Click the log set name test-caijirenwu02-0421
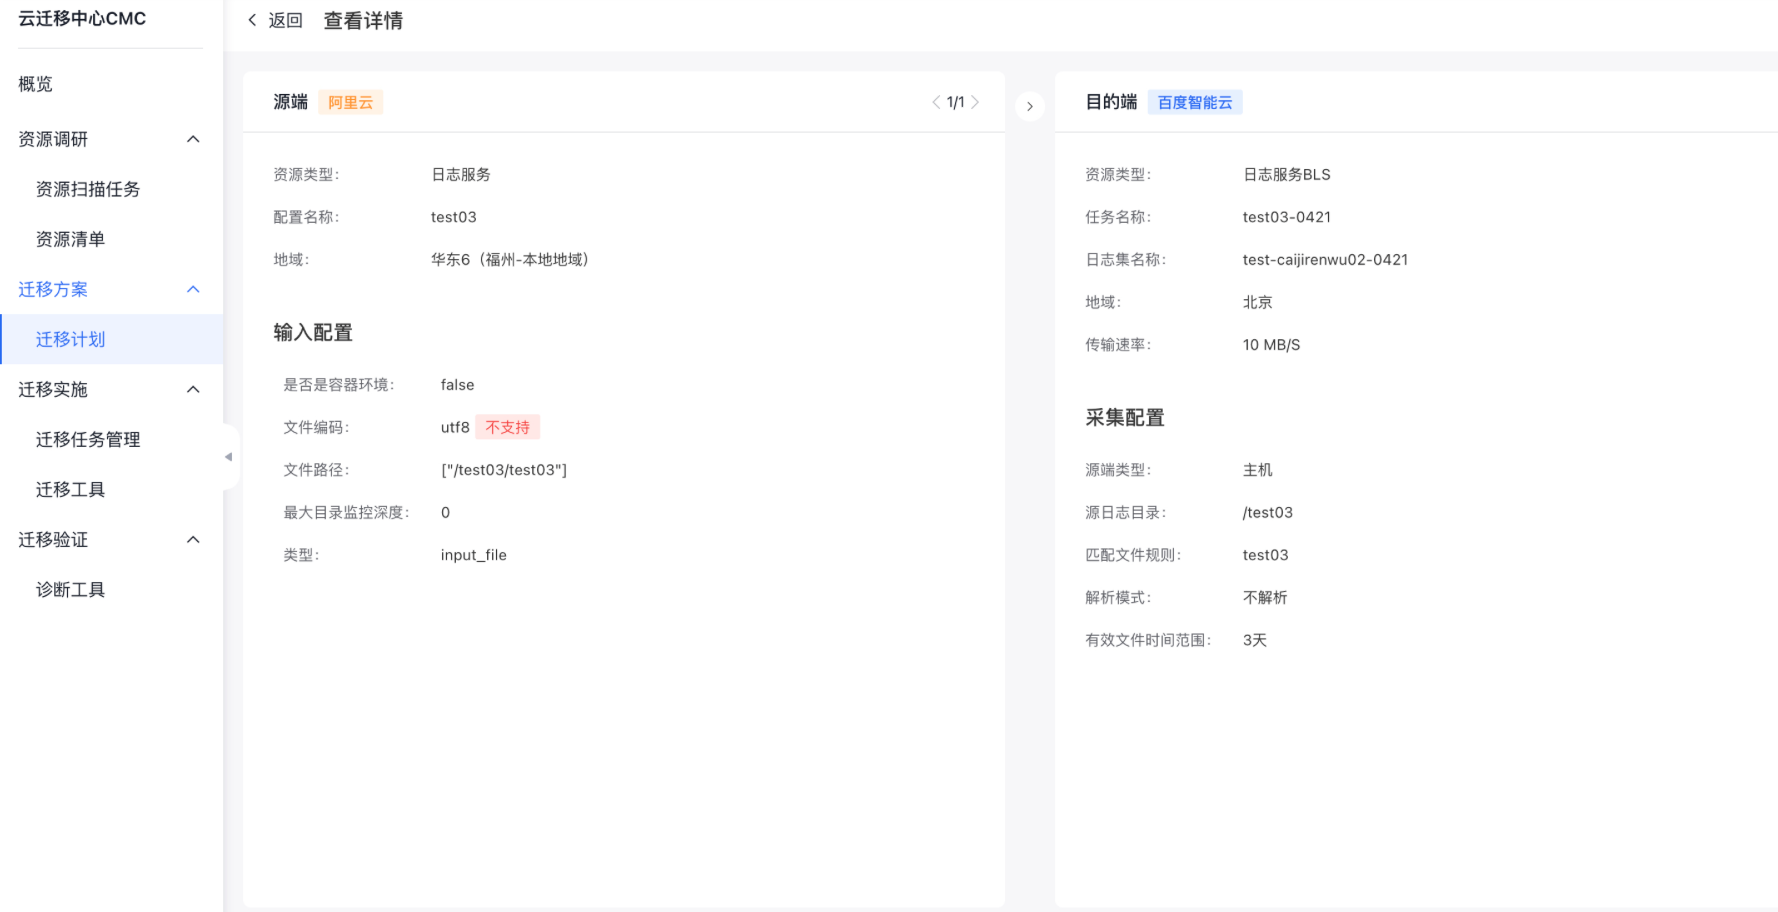This screenshot has height=912, width=1778. [1325, 259]
